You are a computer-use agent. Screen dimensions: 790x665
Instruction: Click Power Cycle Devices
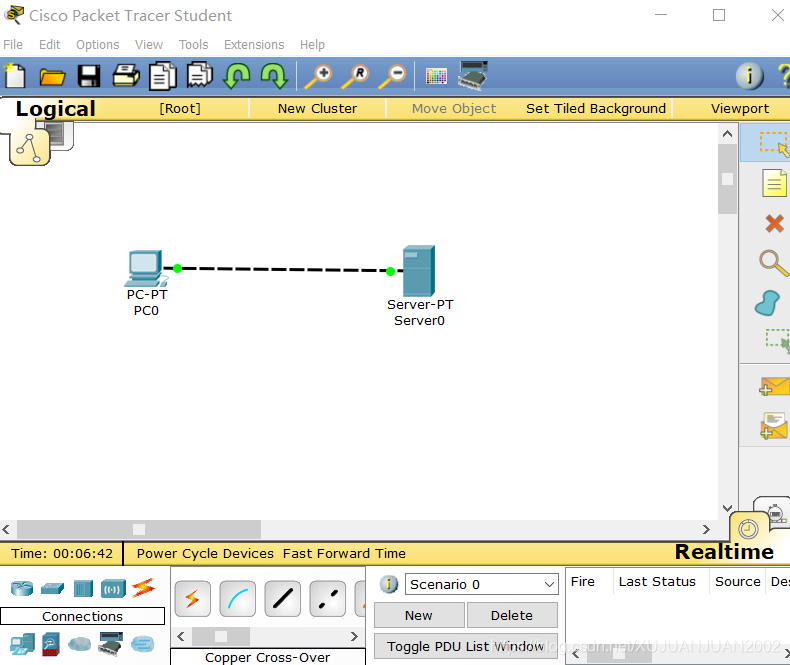pos(205,554)
